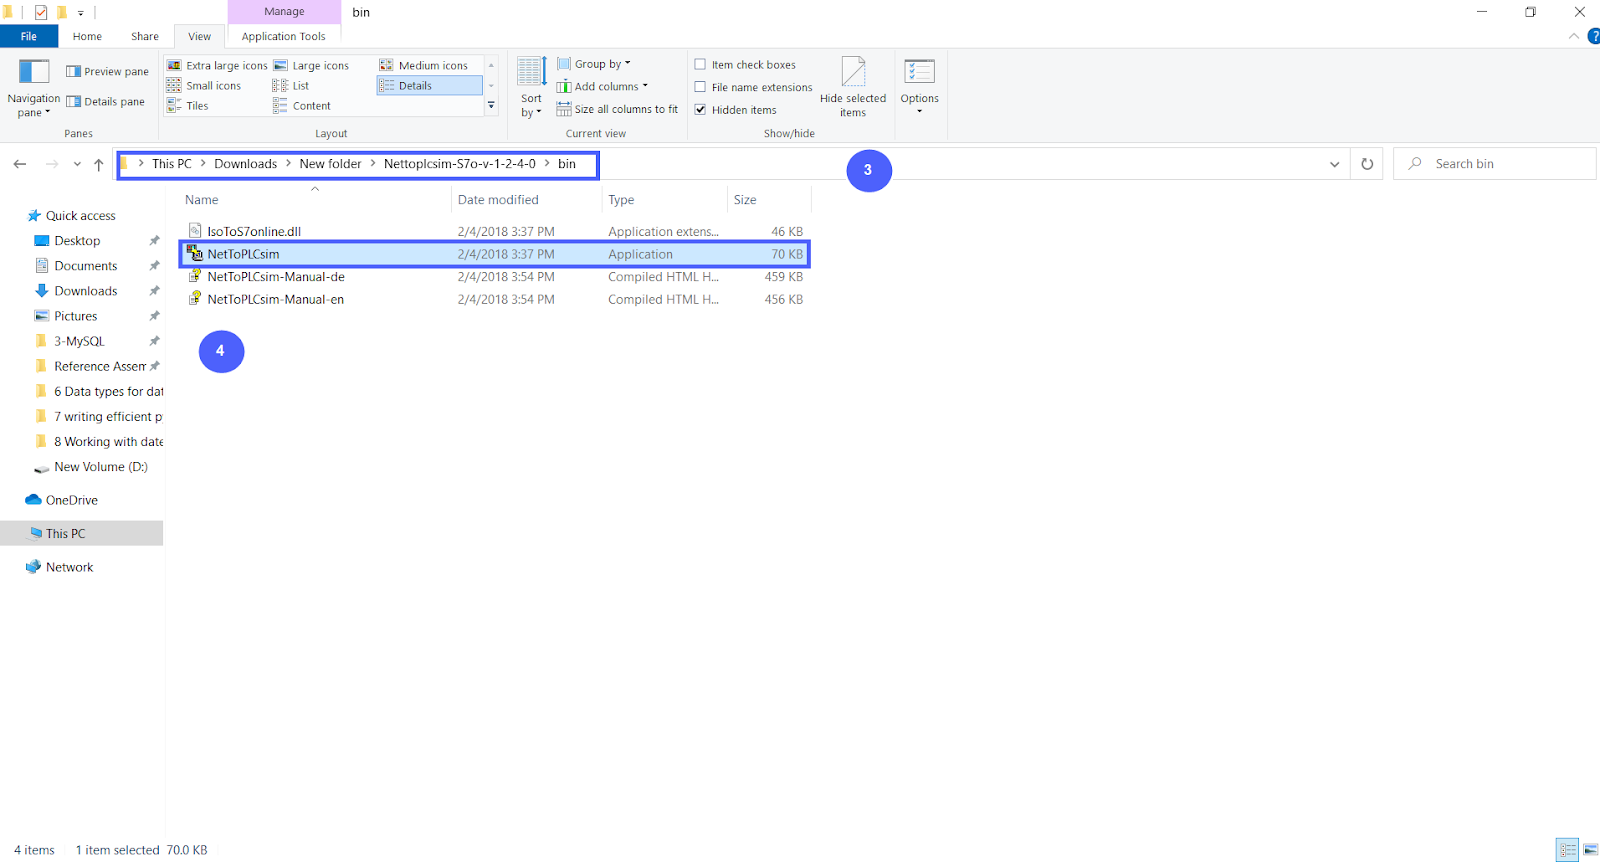
Task: Click Nettoplcsim-S7o-v-1-2-4-0 breadcrumb
Action: click(x=460, y=164)
